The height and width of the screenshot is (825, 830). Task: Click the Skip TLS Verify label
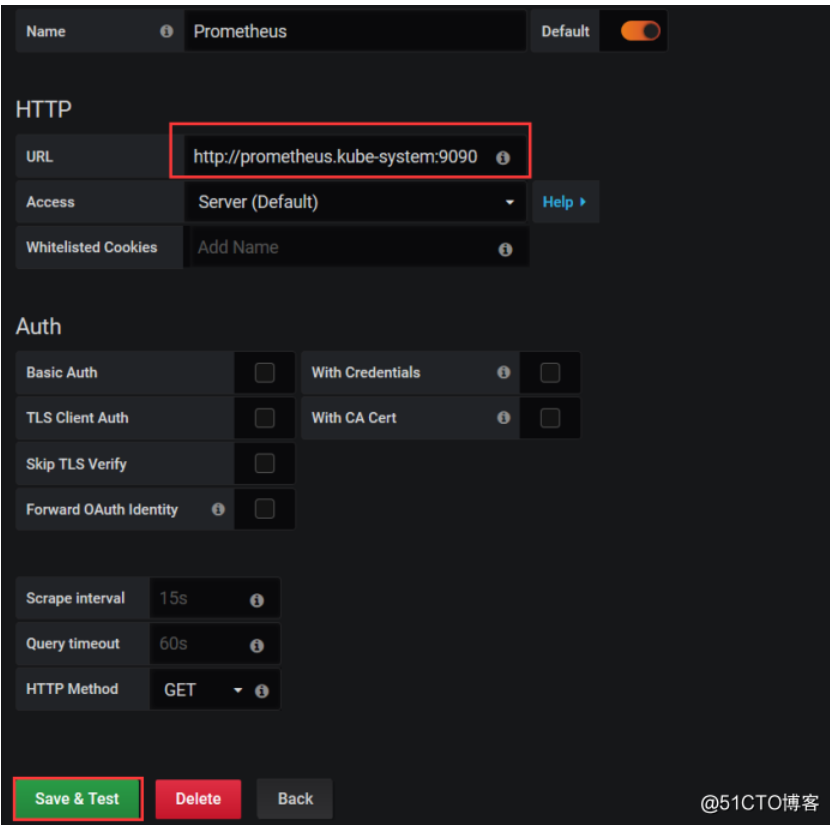(76, 464)
